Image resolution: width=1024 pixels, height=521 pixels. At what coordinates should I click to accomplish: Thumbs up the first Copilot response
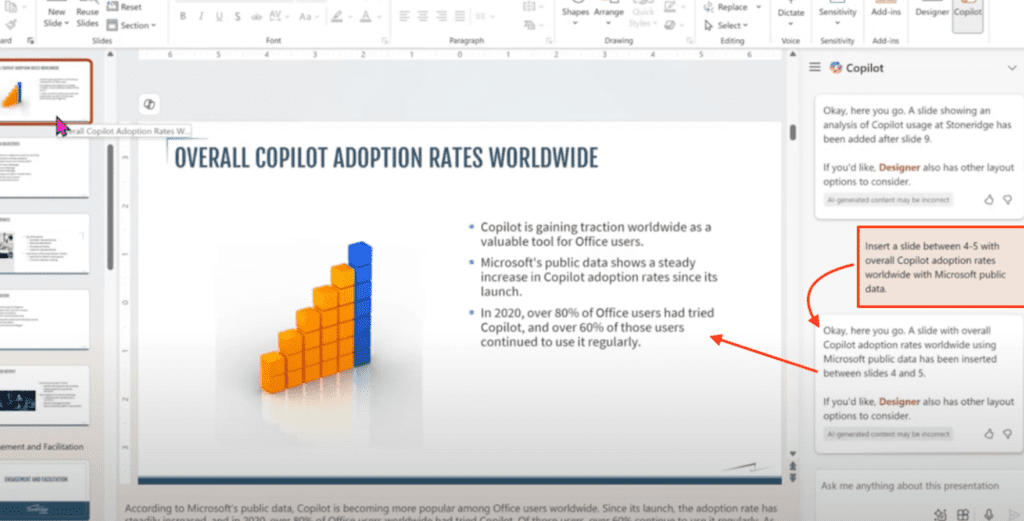(x=988, y=200)
